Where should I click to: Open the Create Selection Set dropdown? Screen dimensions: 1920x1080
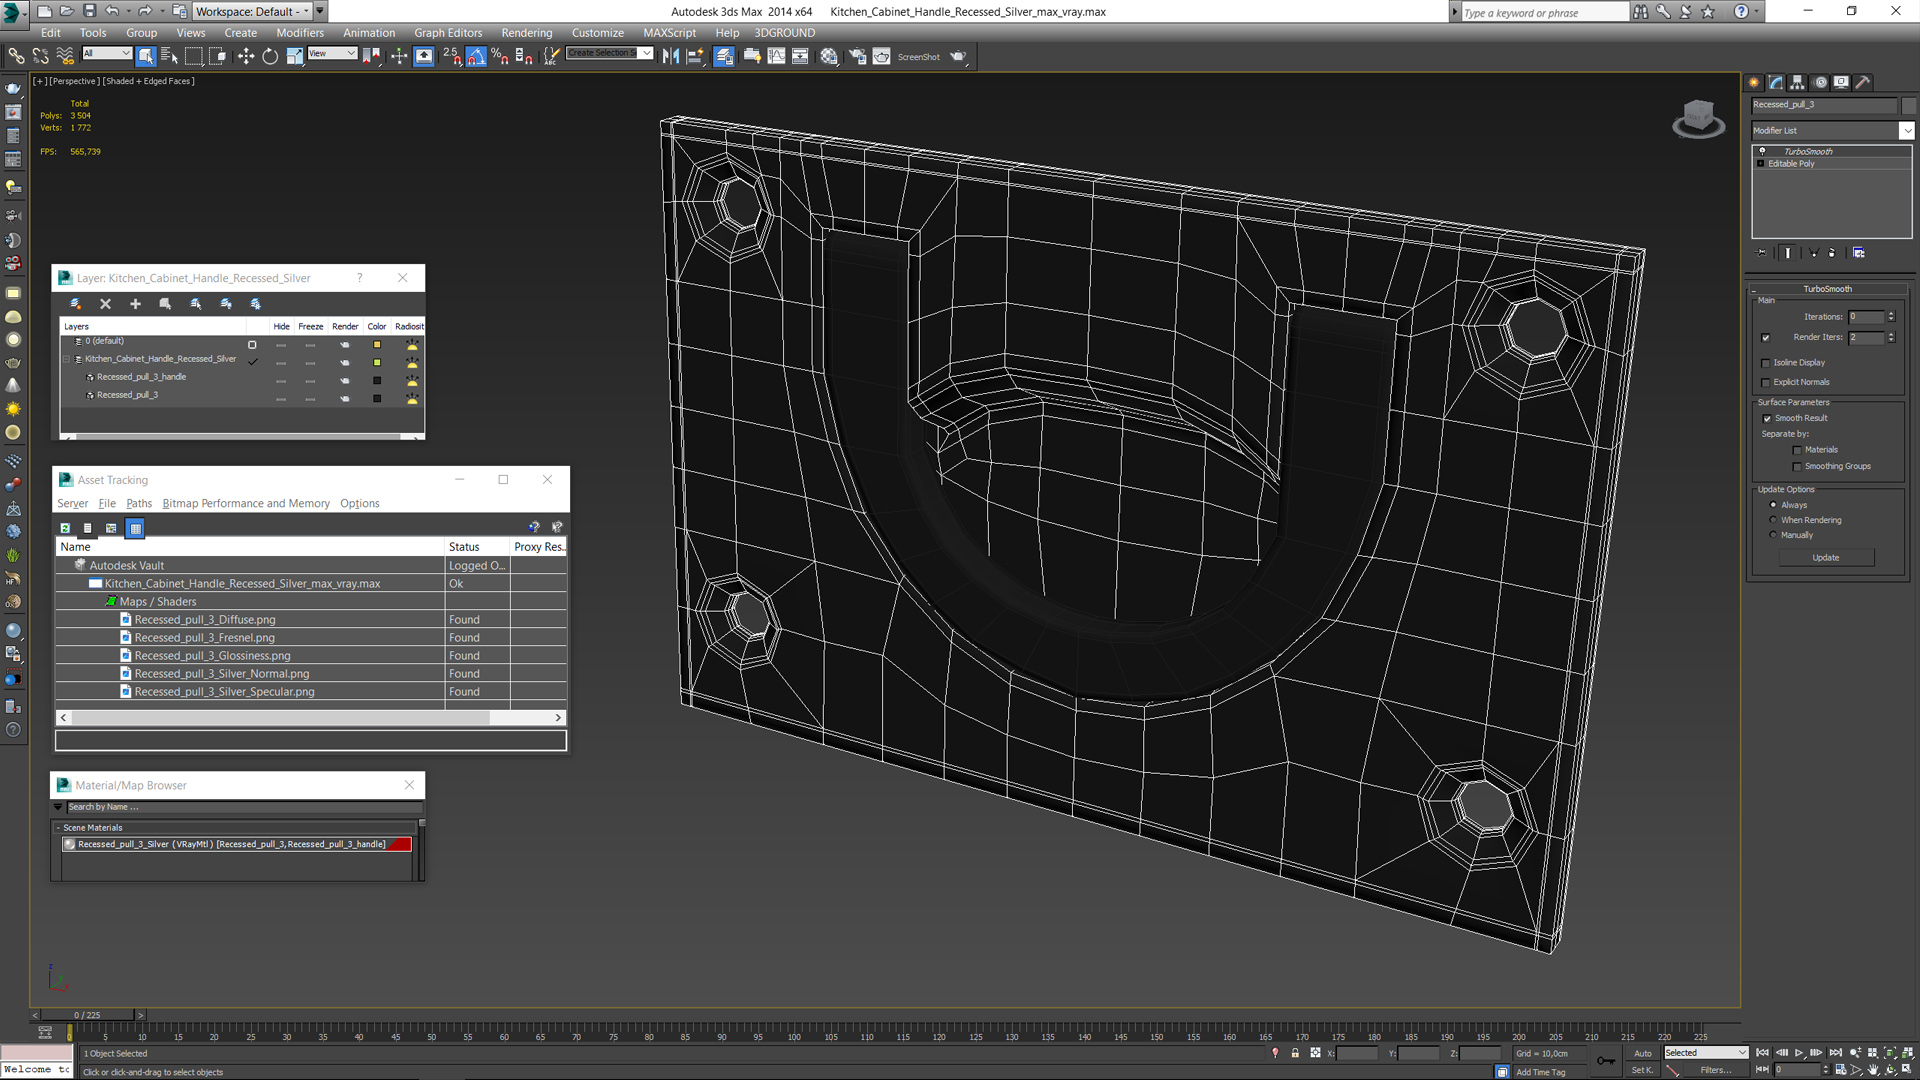tap(609, 54)
